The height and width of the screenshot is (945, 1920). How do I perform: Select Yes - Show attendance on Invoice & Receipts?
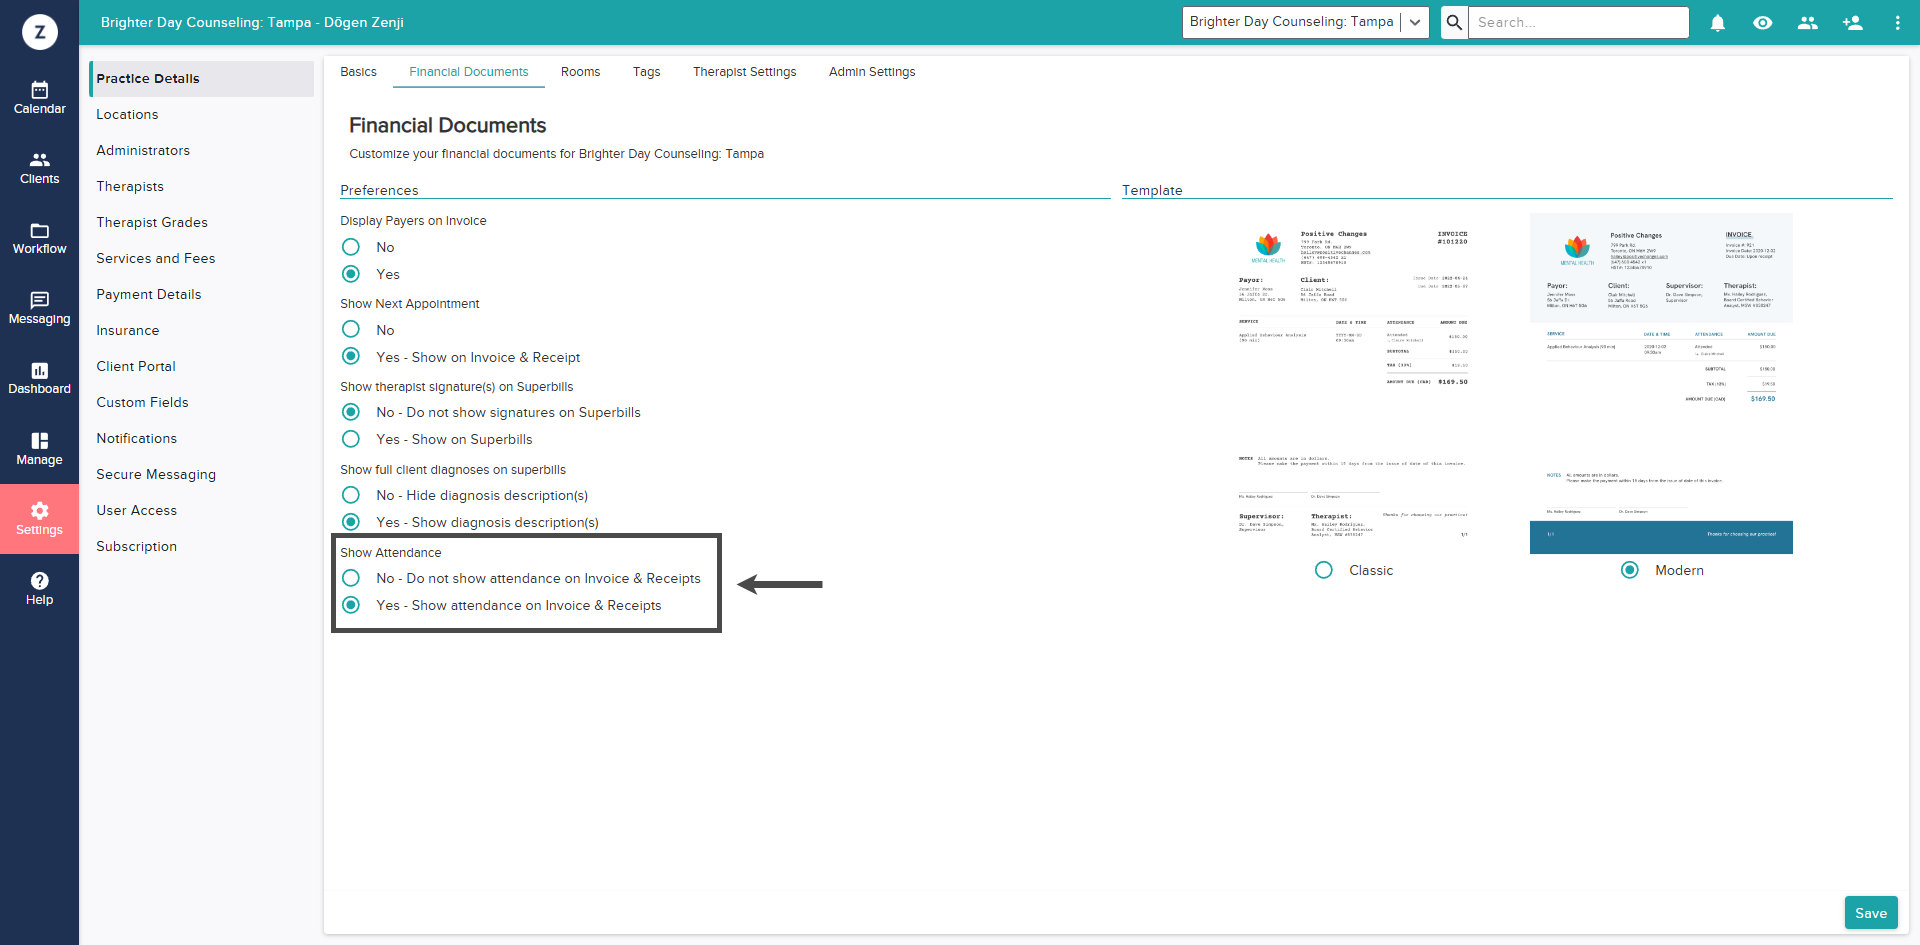pos(351,605)
